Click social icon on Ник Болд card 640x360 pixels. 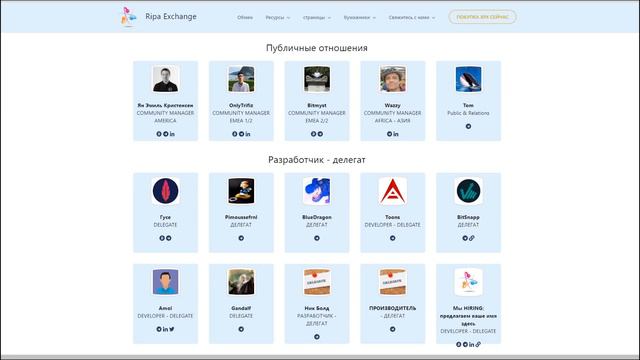pos(317,337)
